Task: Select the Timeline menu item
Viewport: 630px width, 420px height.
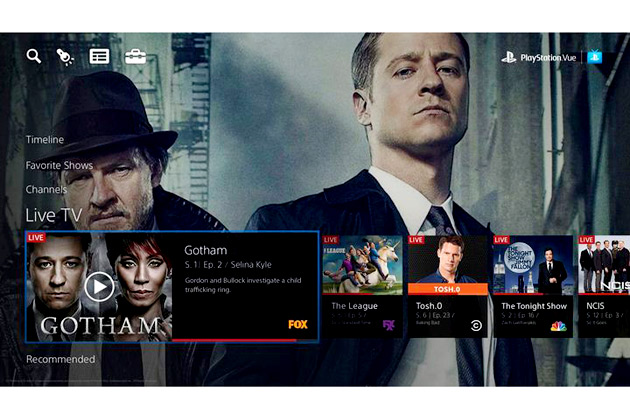Action: (45, 140)
